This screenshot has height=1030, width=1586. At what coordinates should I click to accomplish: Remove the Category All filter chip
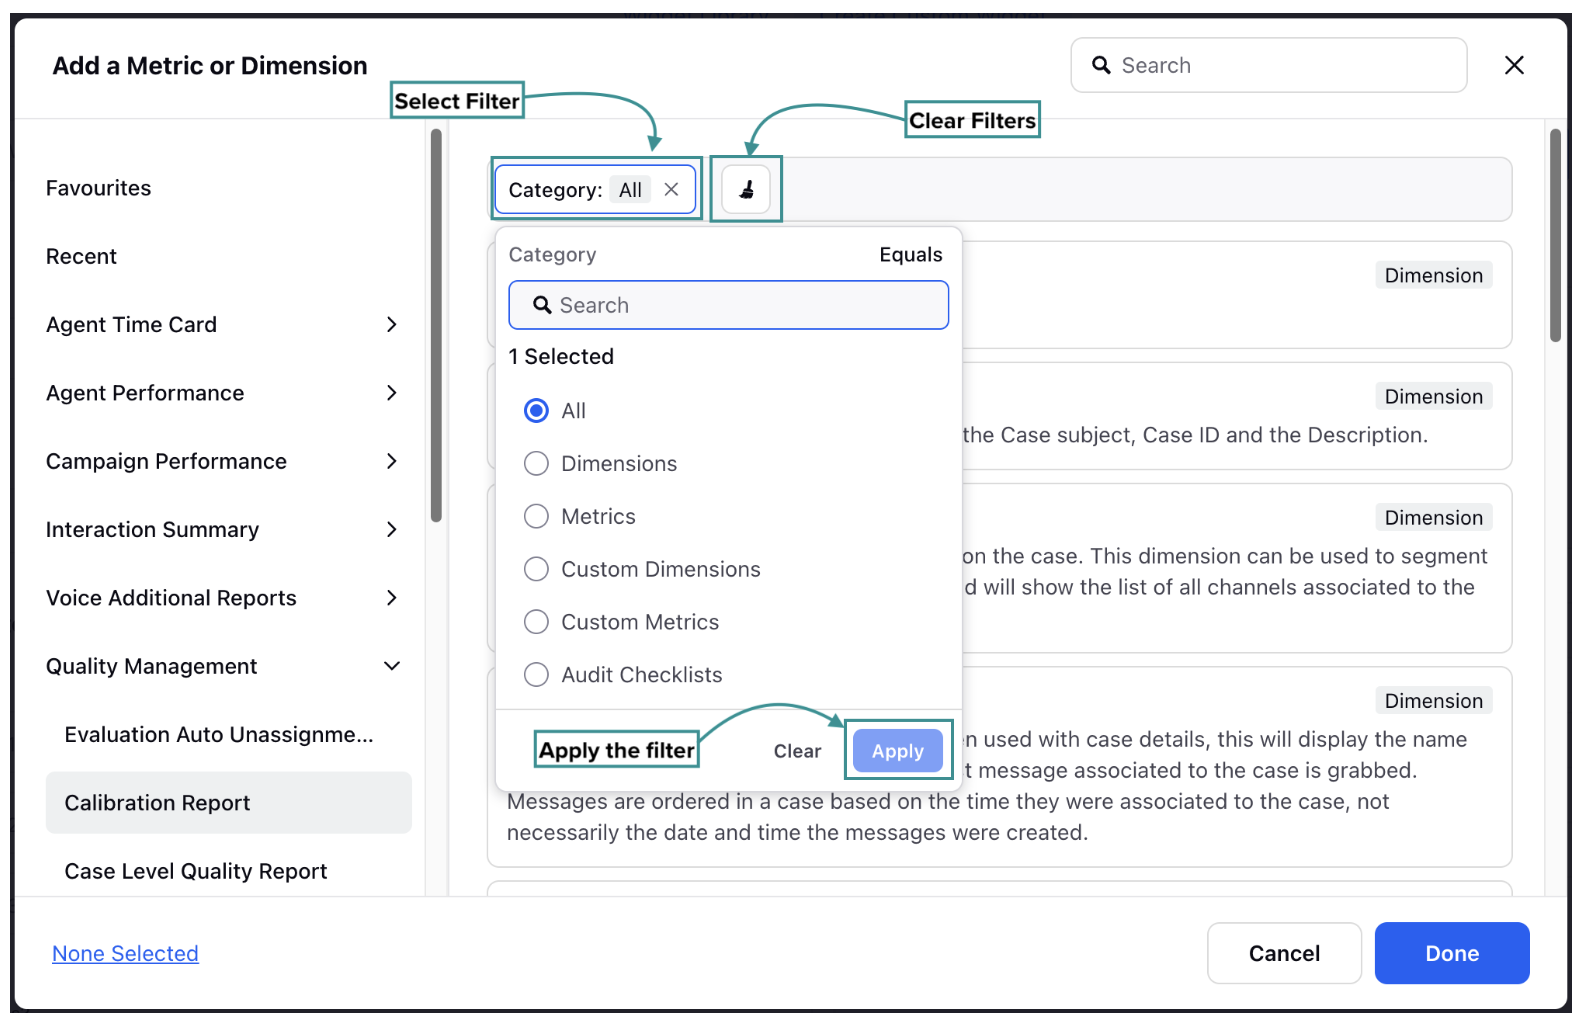[x=672, y=190]
